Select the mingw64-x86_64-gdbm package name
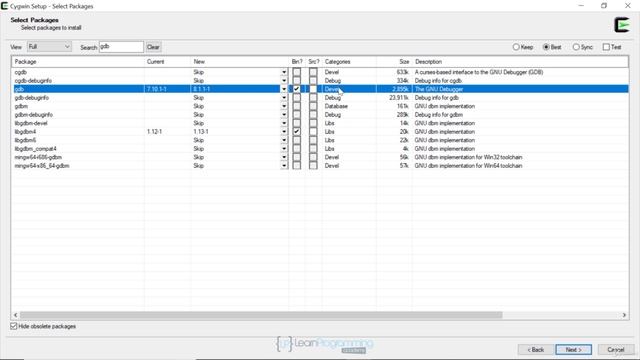The width and height of the screenshot is (640, 360). click(42, 166)
